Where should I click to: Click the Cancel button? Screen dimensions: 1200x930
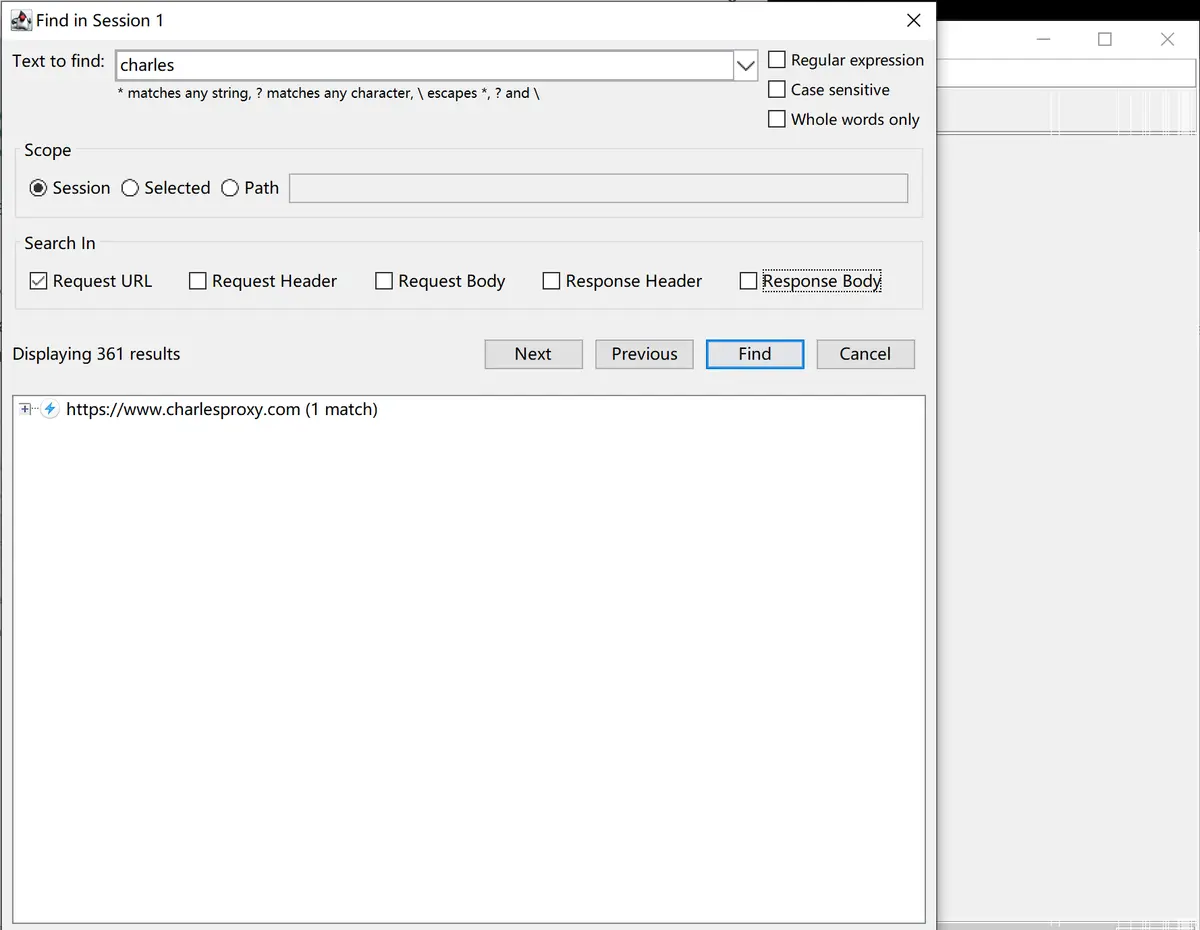click(x=865, y=354)
